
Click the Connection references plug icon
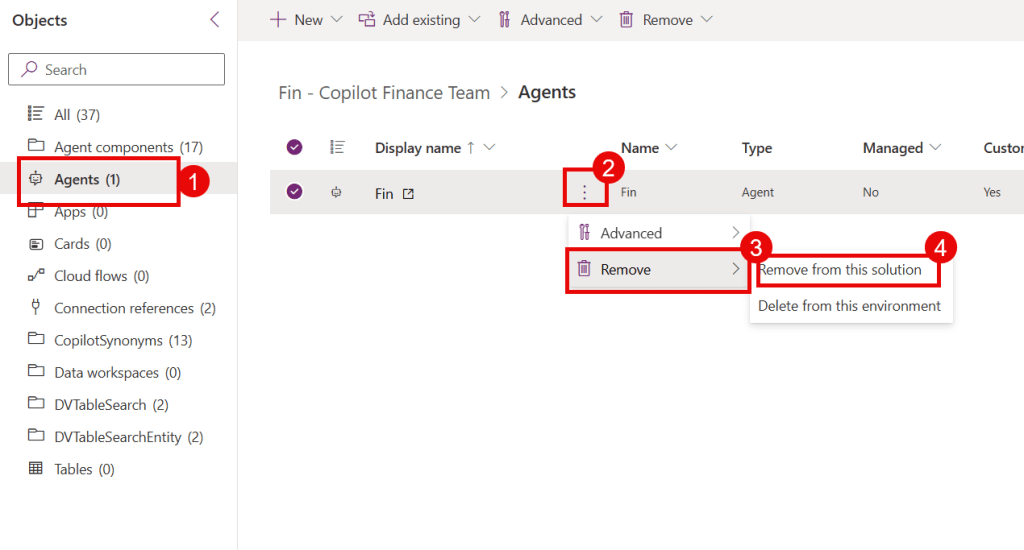(36, 308)
